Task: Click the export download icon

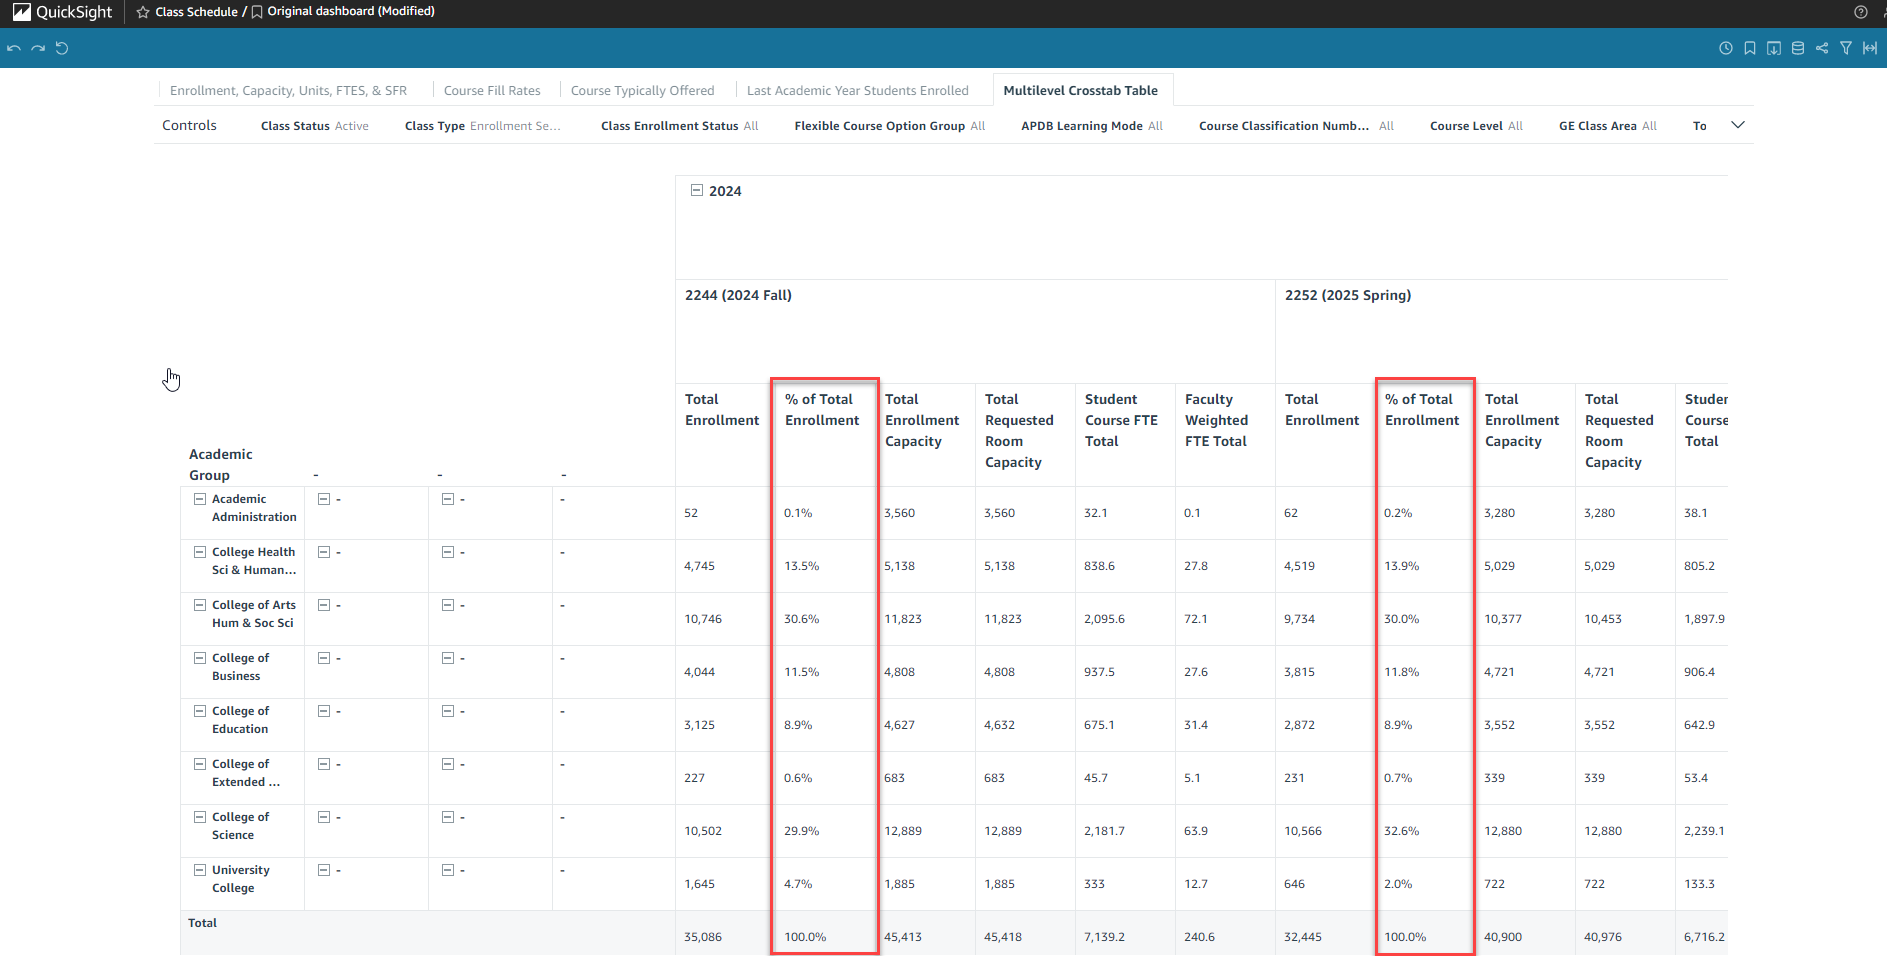Action: tap(1774, 48)
